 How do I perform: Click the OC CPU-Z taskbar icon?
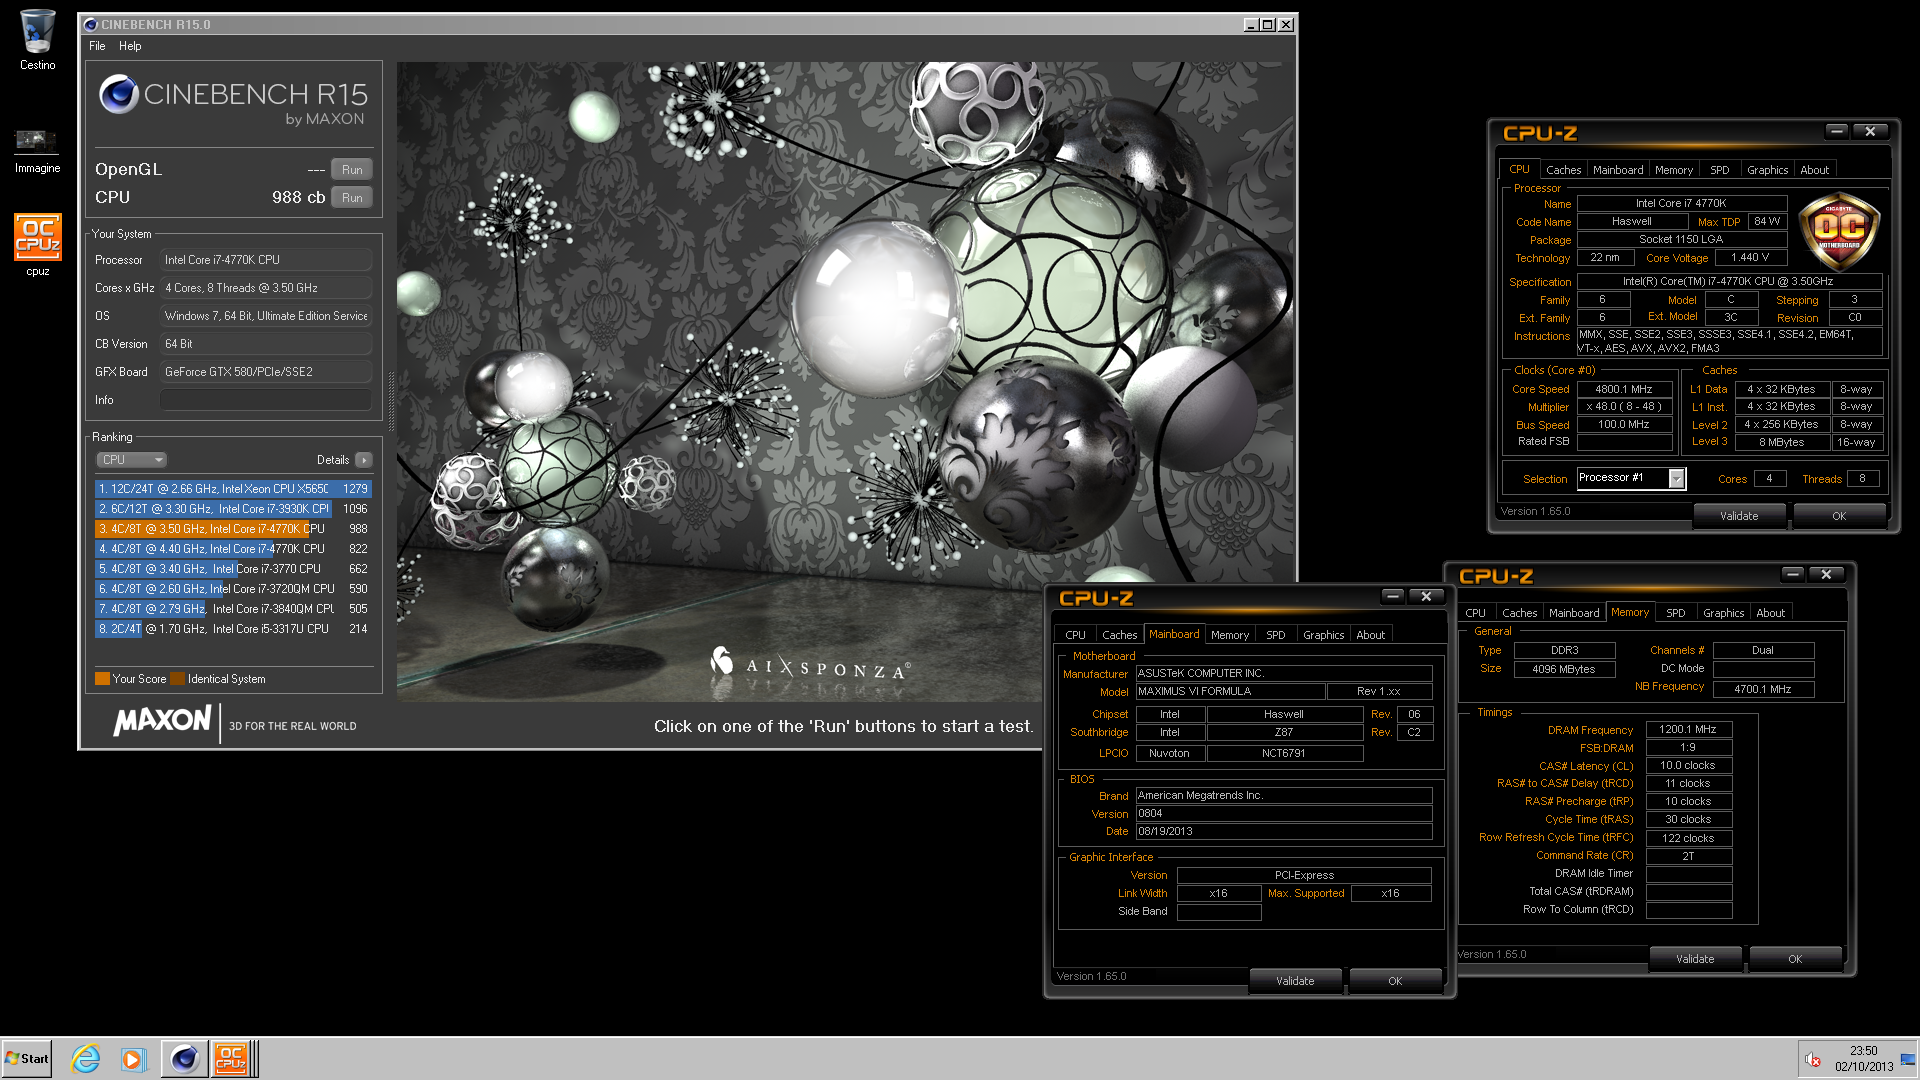(231, 1059)
